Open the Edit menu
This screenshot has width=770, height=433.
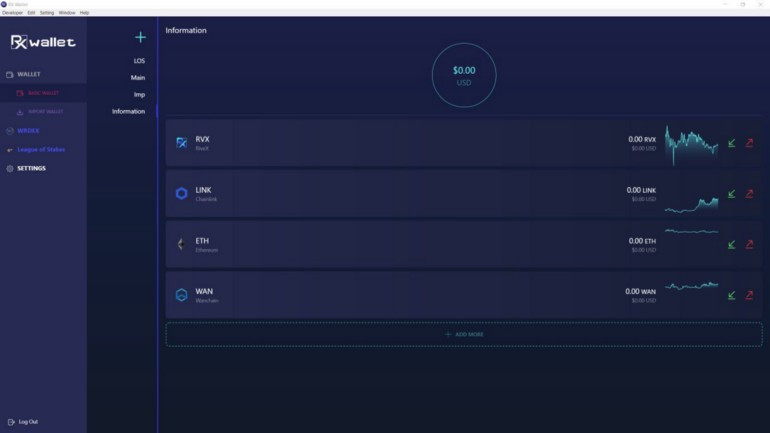[x=31, y=13]
